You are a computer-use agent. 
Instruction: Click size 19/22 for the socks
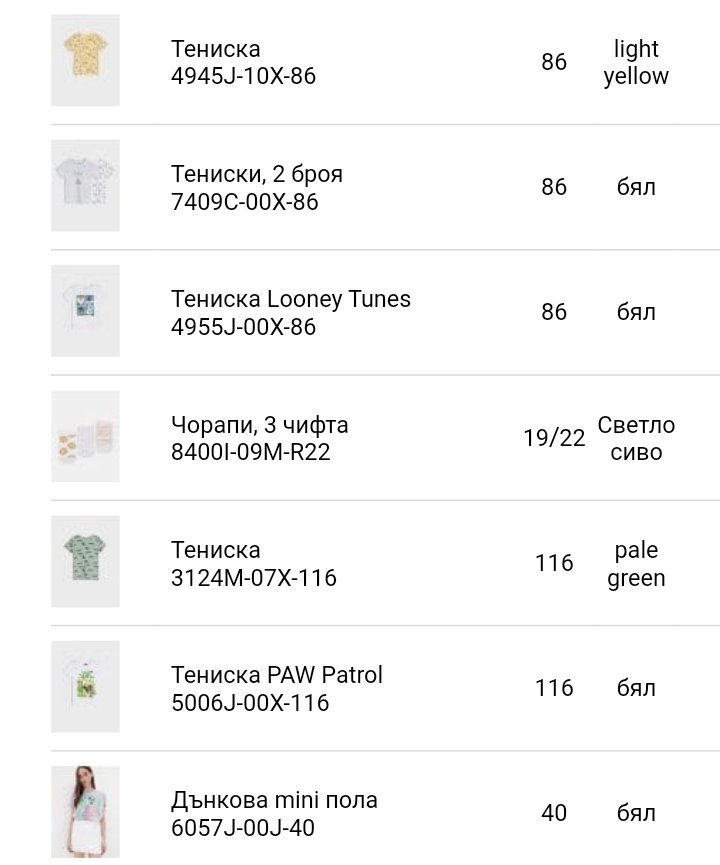point(554,438)
